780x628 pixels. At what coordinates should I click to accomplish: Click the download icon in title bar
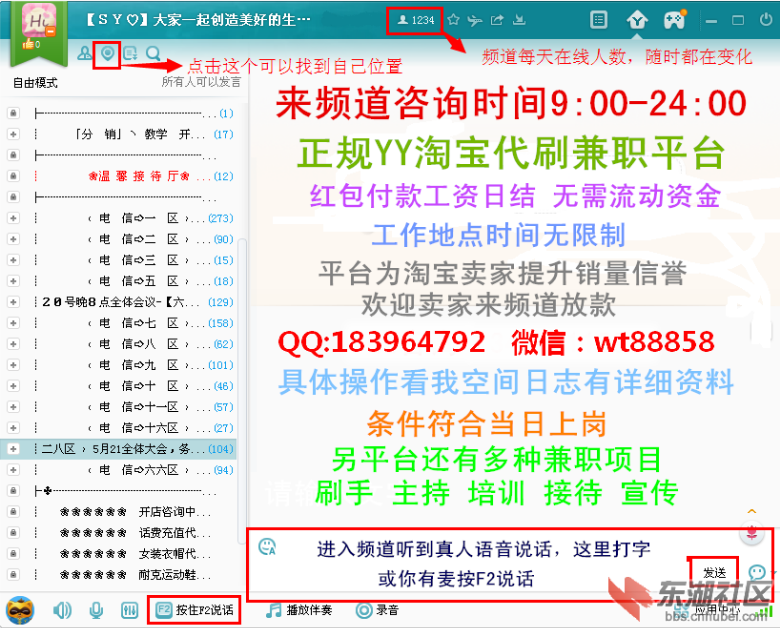point(519,20)
